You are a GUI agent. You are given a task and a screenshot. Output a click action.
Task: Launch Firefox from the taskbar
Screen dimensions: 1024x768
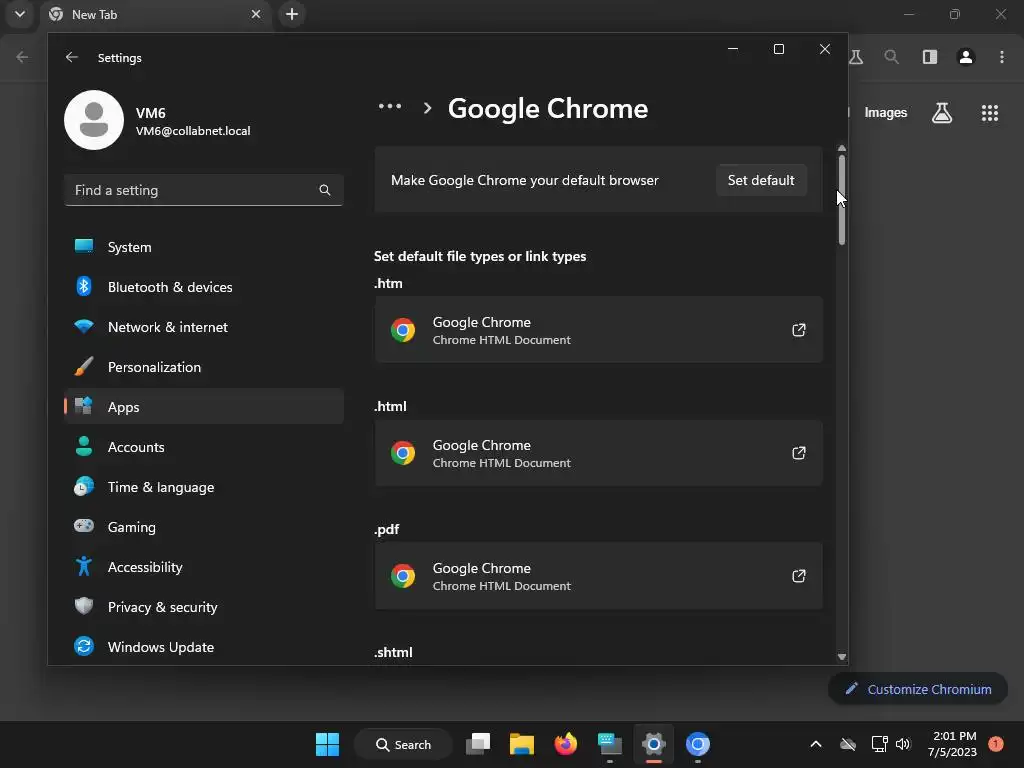(566, 744)
